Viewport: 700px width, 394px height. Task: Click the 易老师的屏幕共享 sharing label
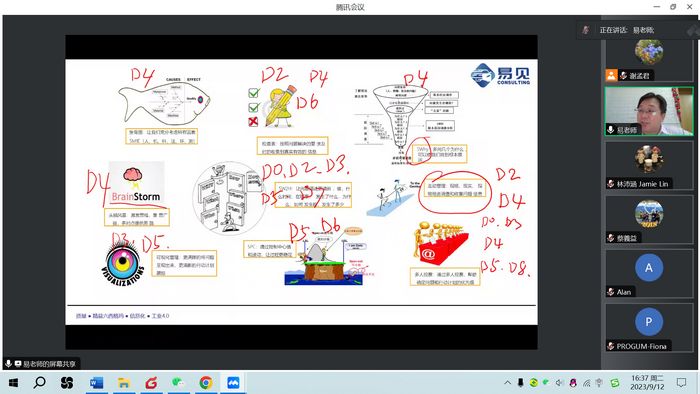coord(50,364)
